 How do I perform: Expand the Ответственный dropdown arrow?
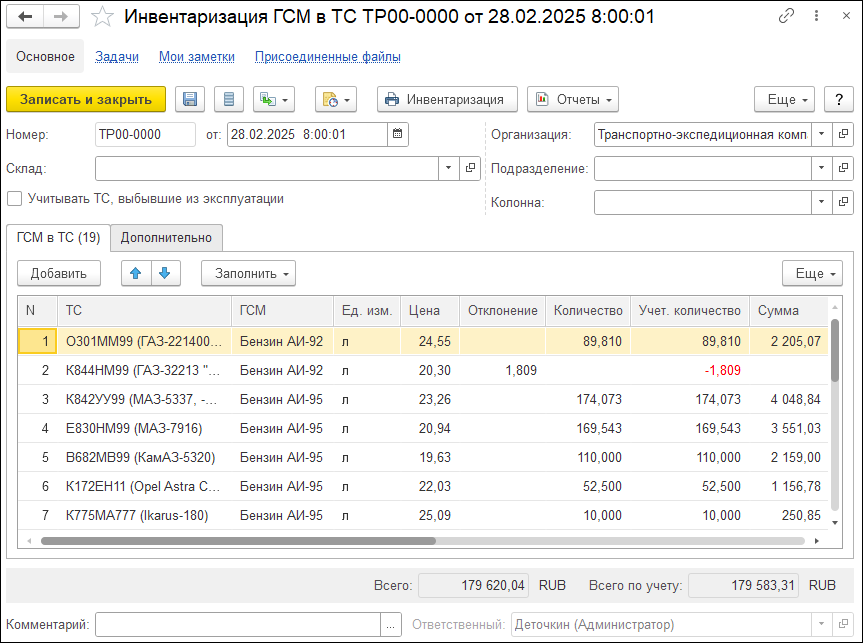tap(822, 624)
